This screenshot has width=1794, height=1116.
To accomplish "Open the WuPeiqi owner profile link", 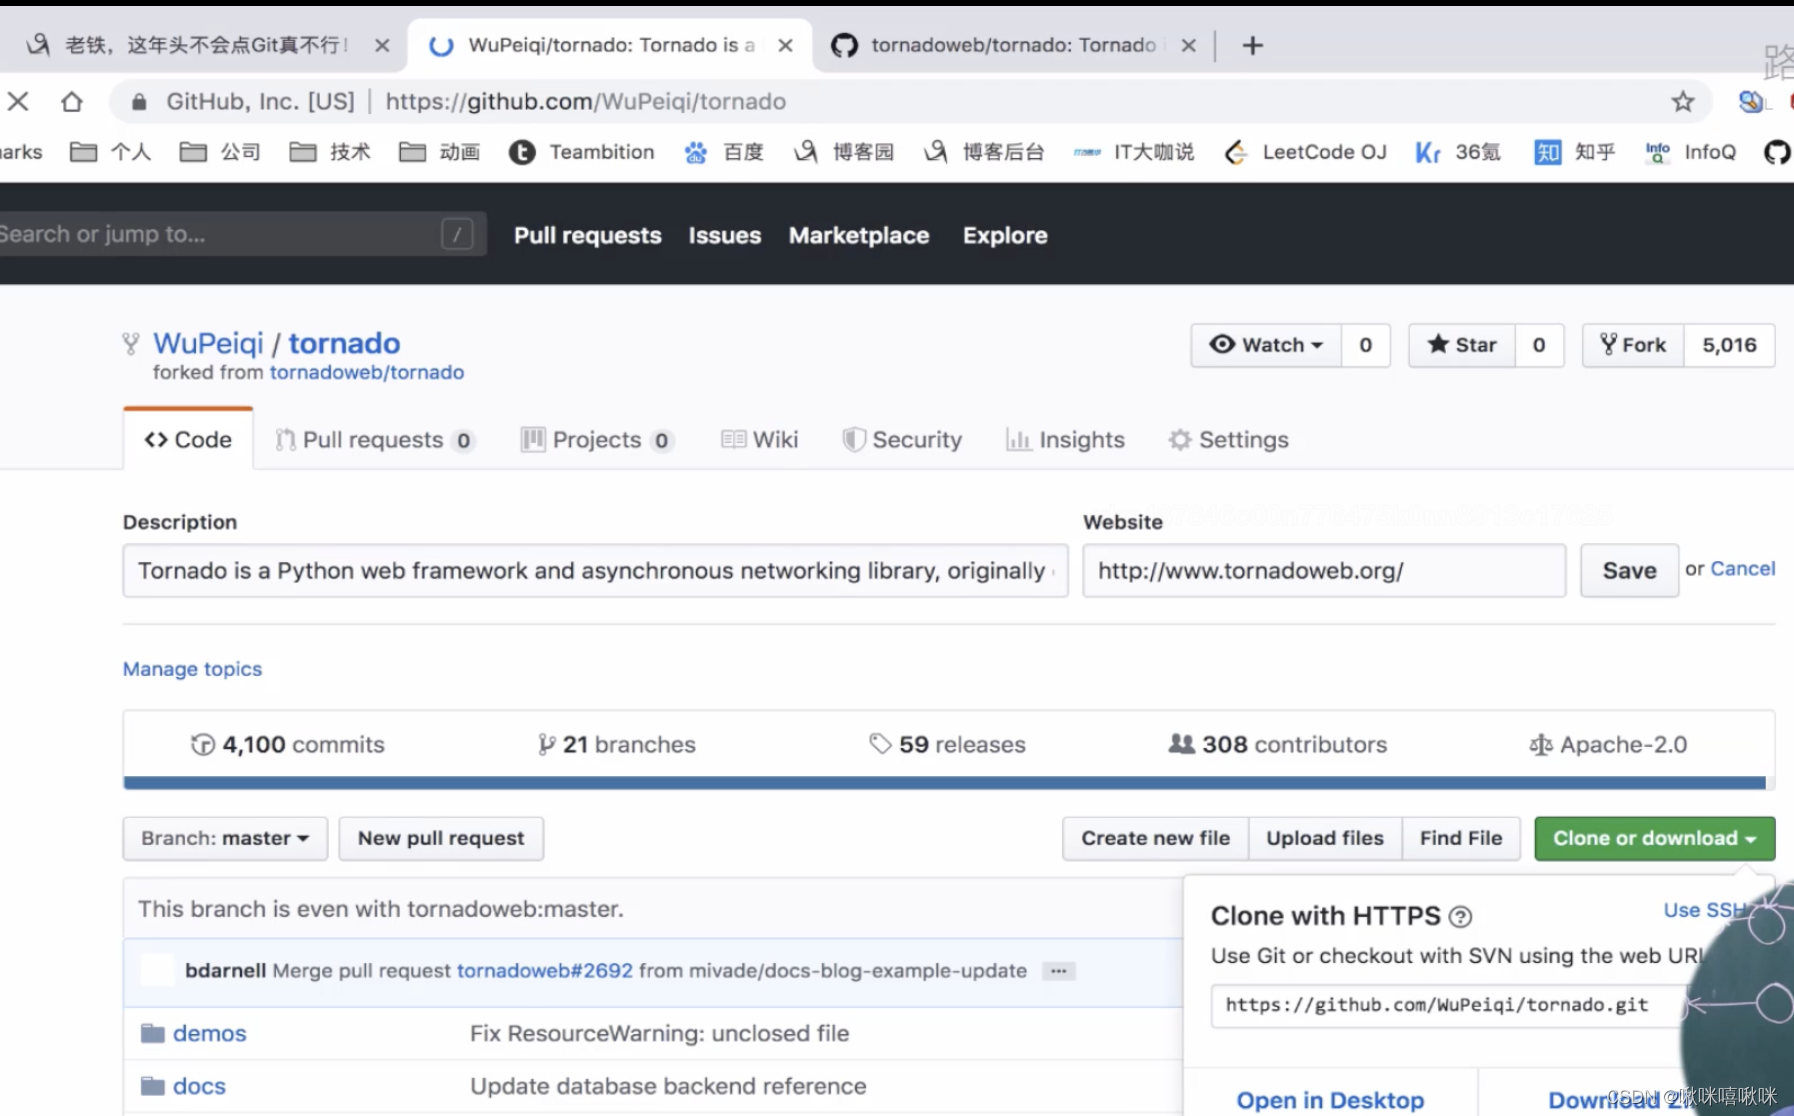I will 208,343.
